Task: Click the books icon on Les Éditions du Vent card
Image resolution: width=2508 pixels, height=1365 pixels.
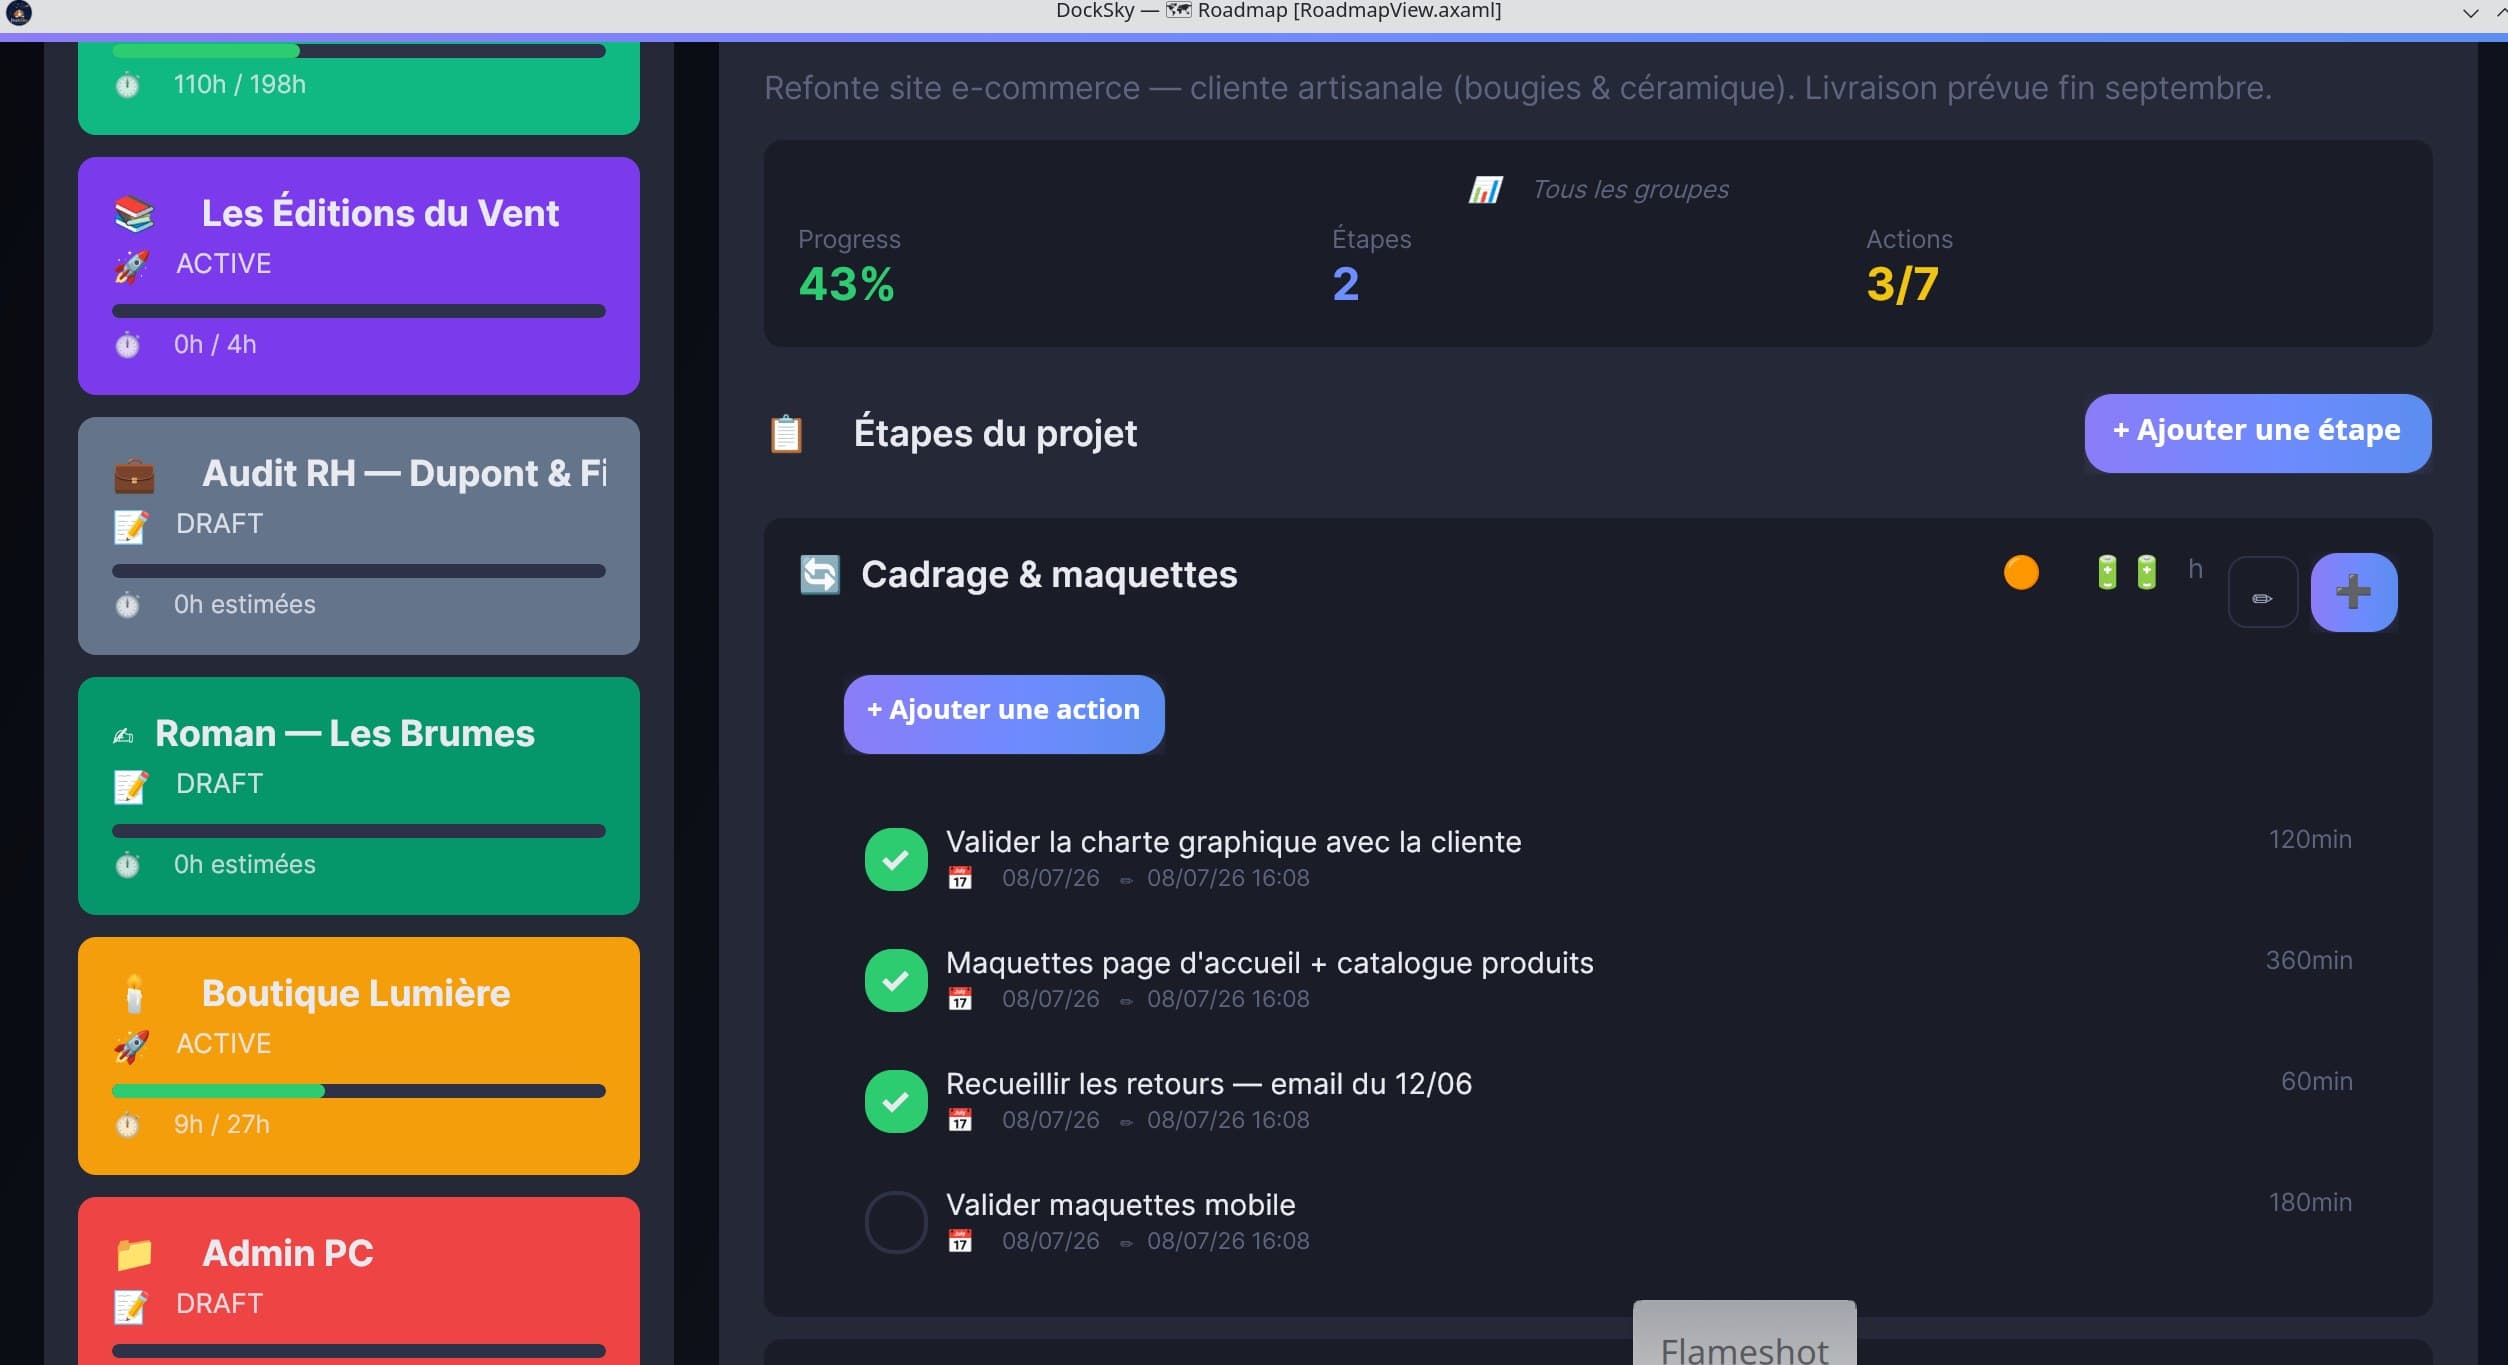Action: pos(134,213)
